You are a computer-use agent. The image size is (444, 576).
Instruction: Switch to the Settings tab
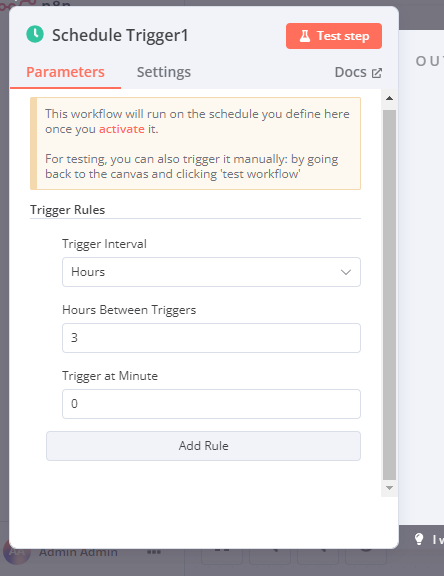pos(164,72)
